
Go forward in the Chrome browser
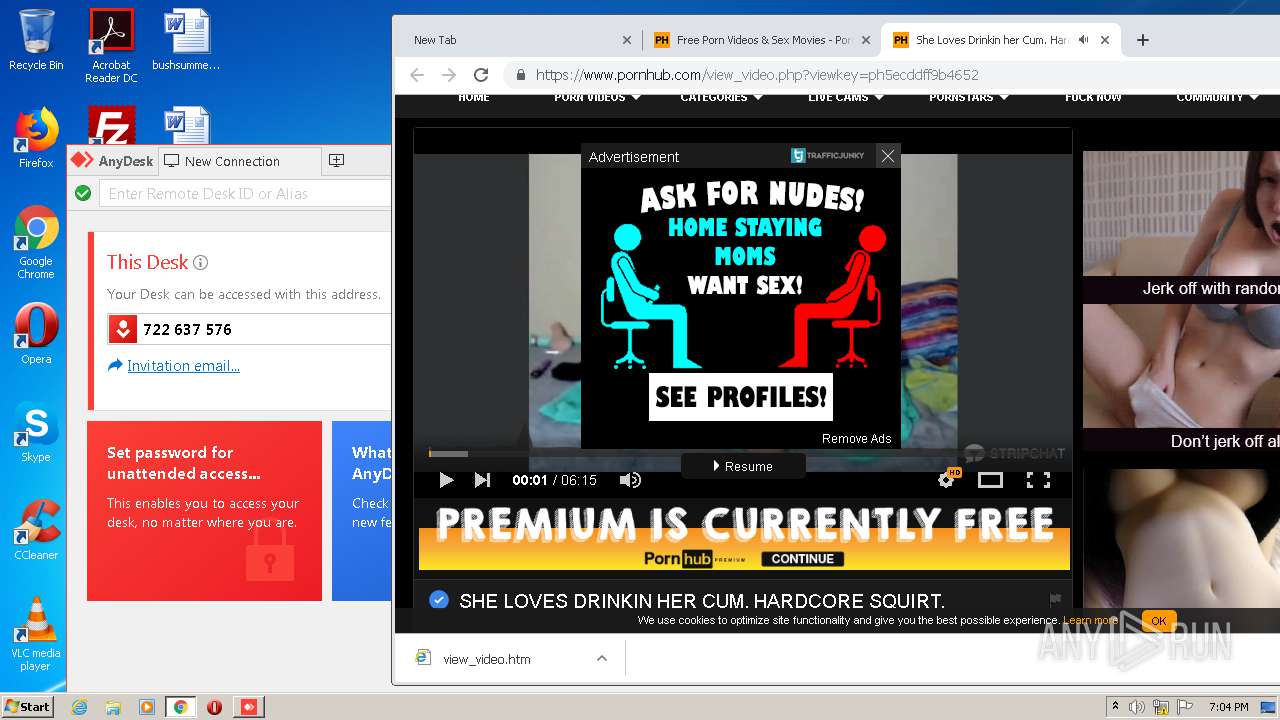point(449,75)
